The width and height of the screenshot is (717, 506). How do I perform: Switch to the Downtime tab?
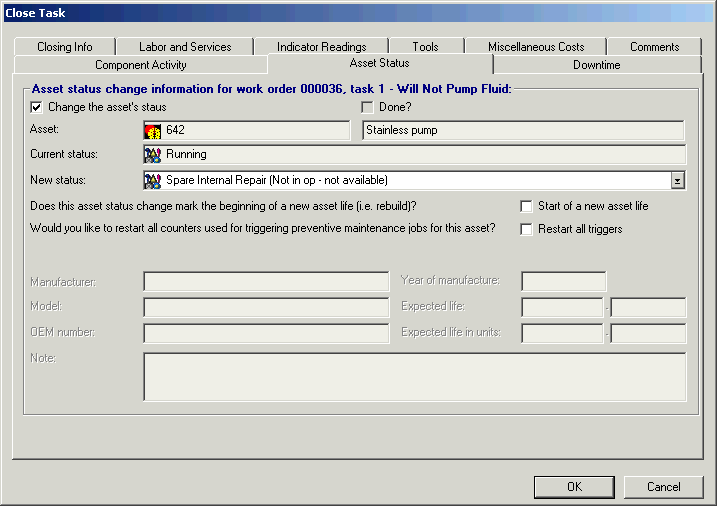pos(597,65)
